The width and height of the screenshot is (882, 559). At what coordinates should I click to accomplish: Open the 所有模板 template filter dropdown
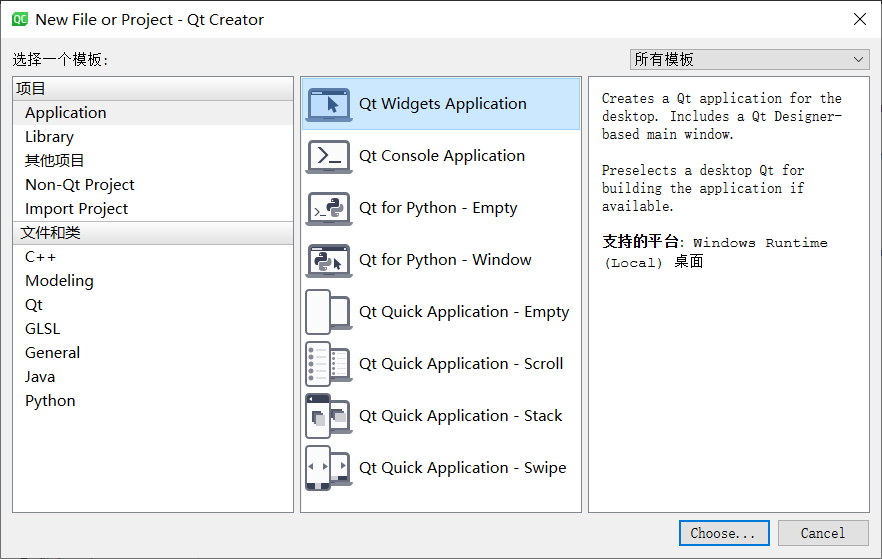coord(749,59)
